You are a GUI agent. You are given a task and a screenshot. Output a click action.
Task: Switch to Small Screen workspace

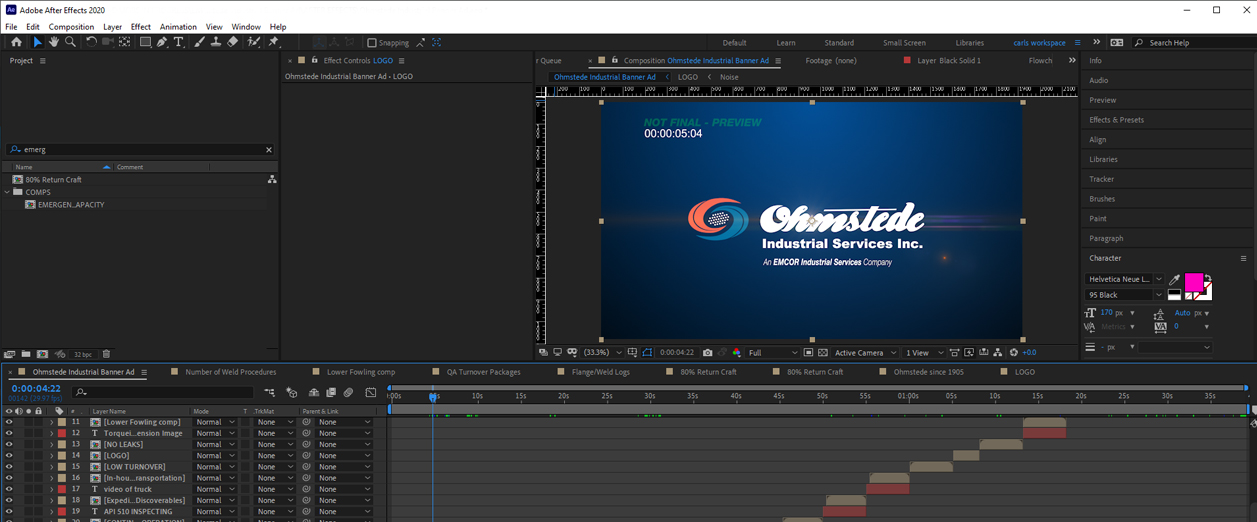point(904,43)
